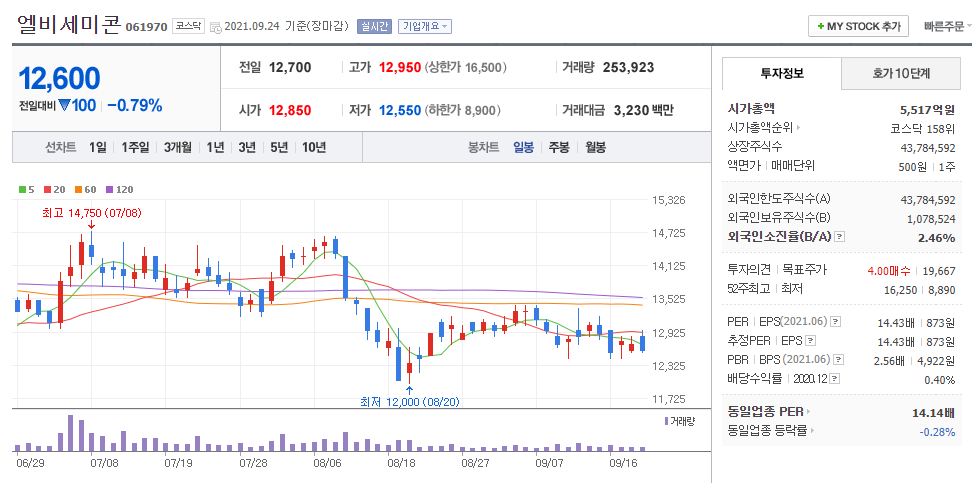Screen dimensions: 975x483
Task: Click the 동일업종 등락률 value -0.28%
Action: click(938, 431)
